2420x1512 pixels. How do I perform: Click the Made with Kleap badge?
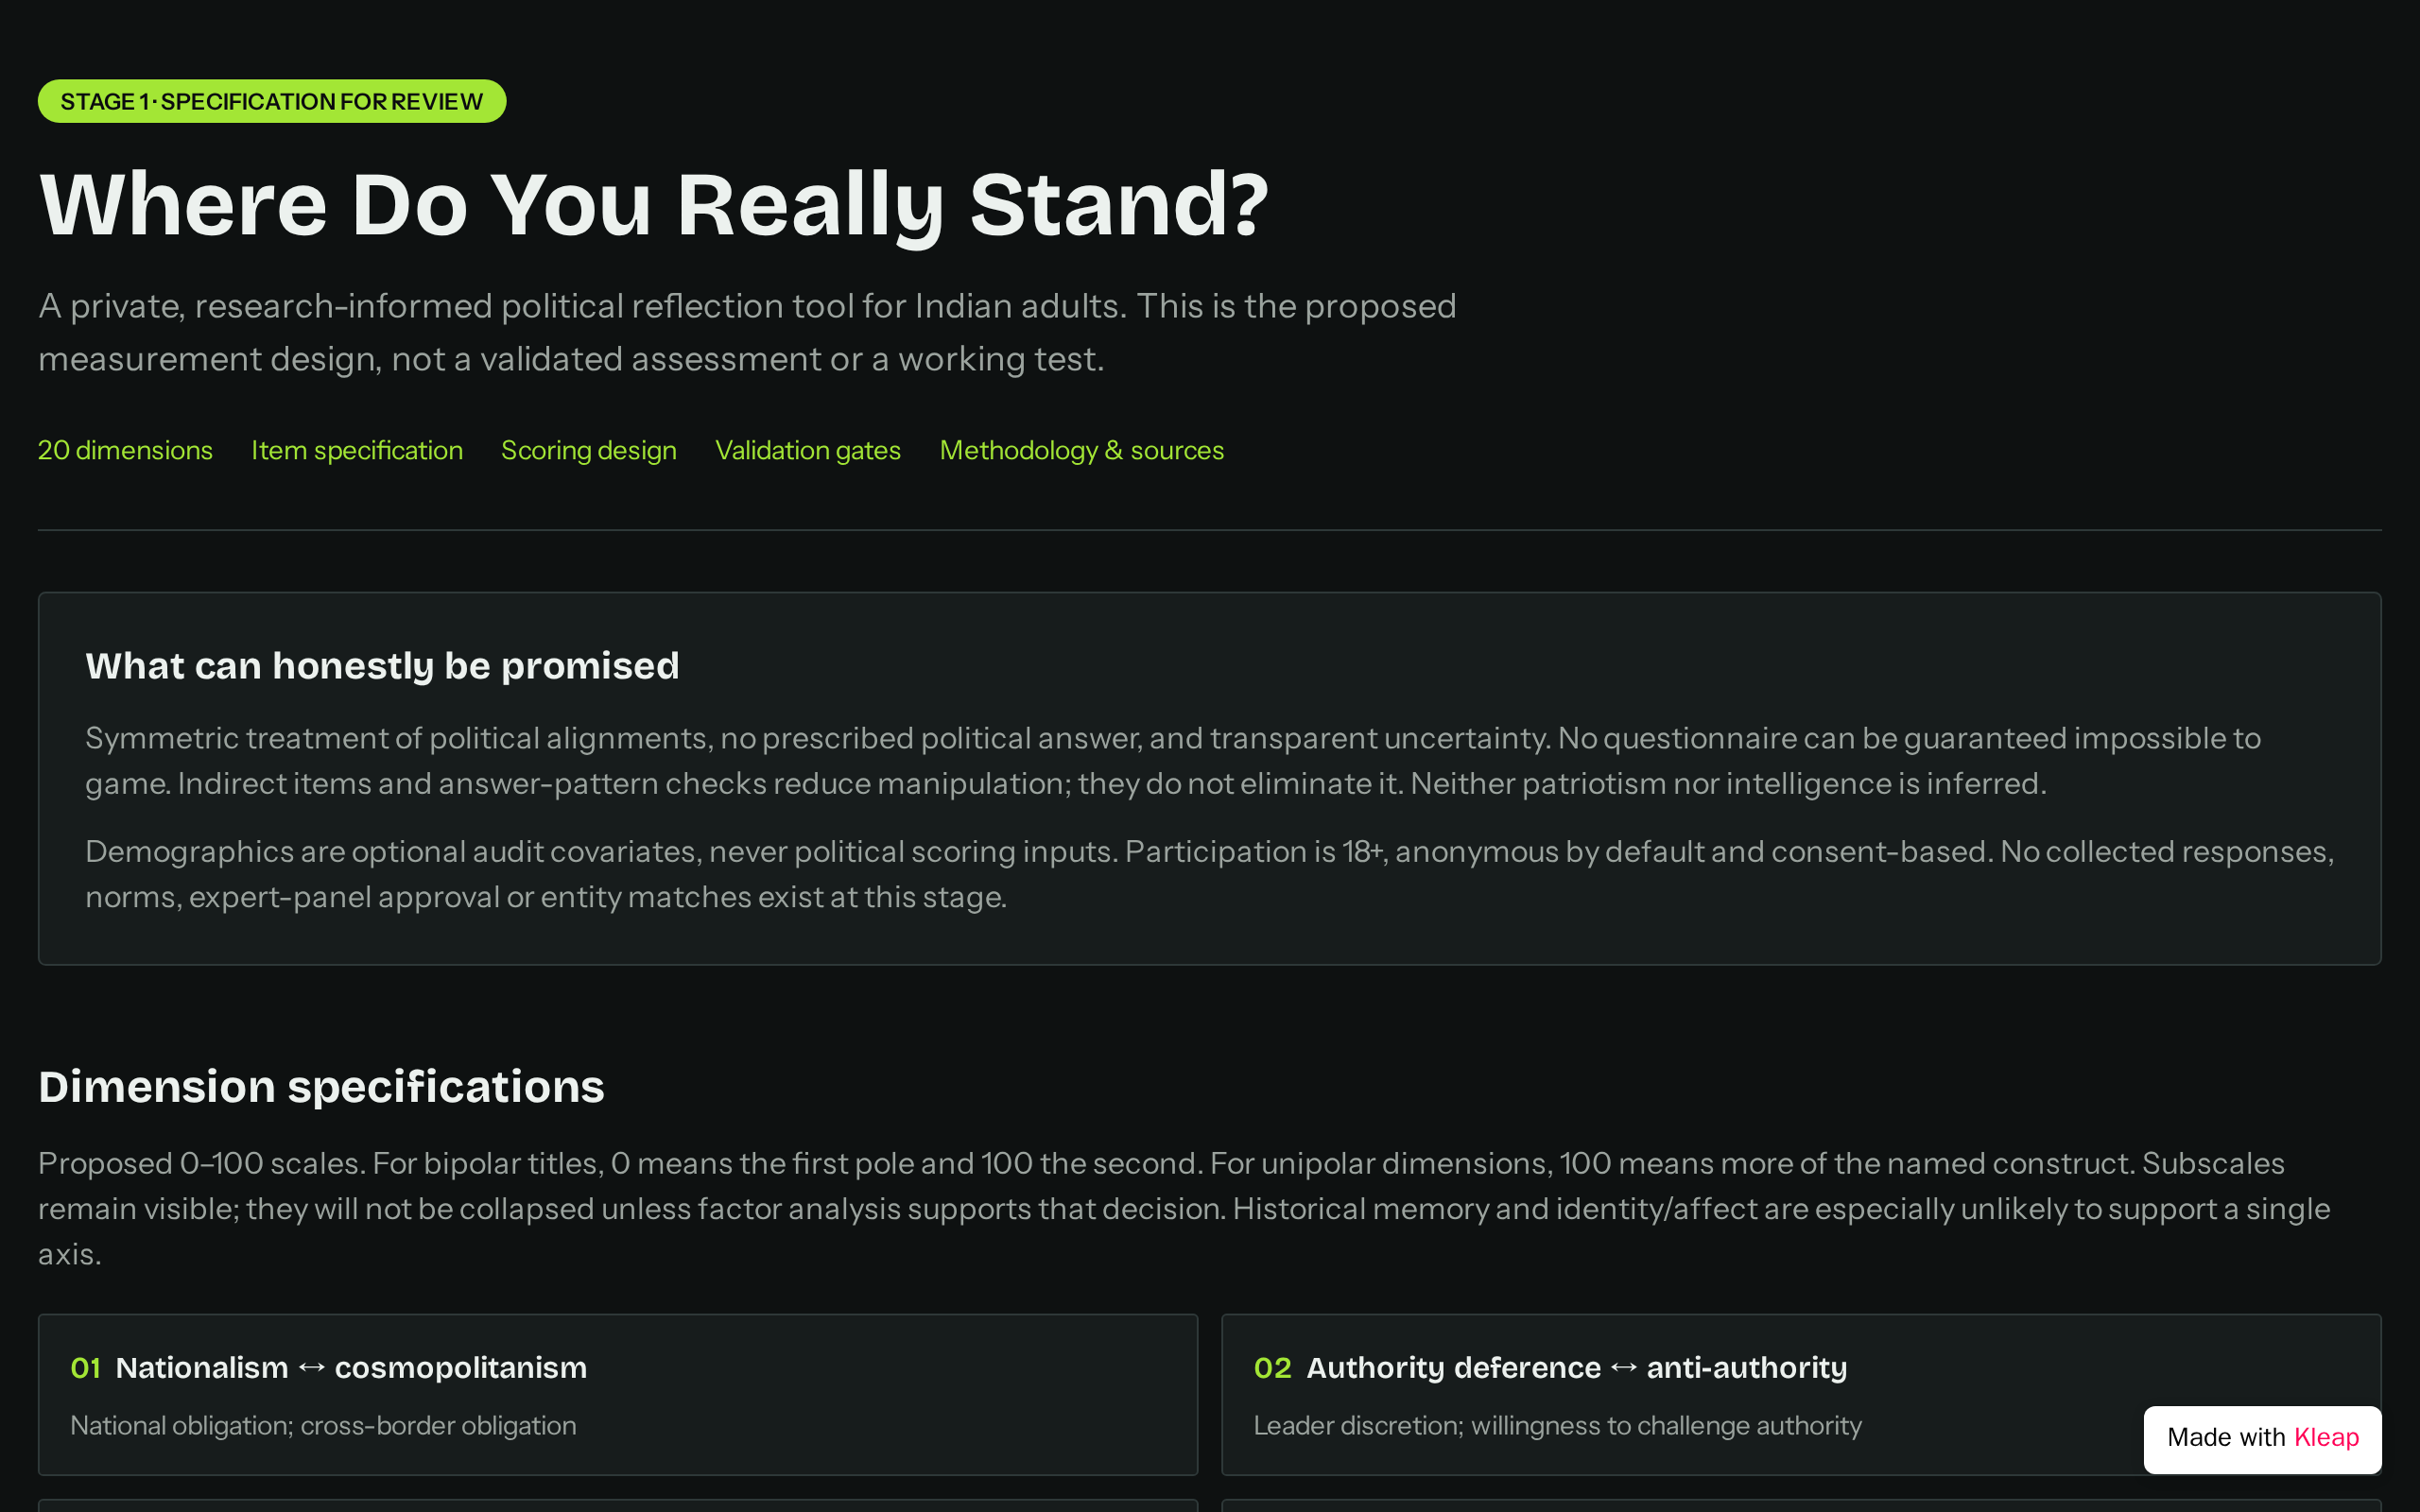(x=2262, y=1438)
